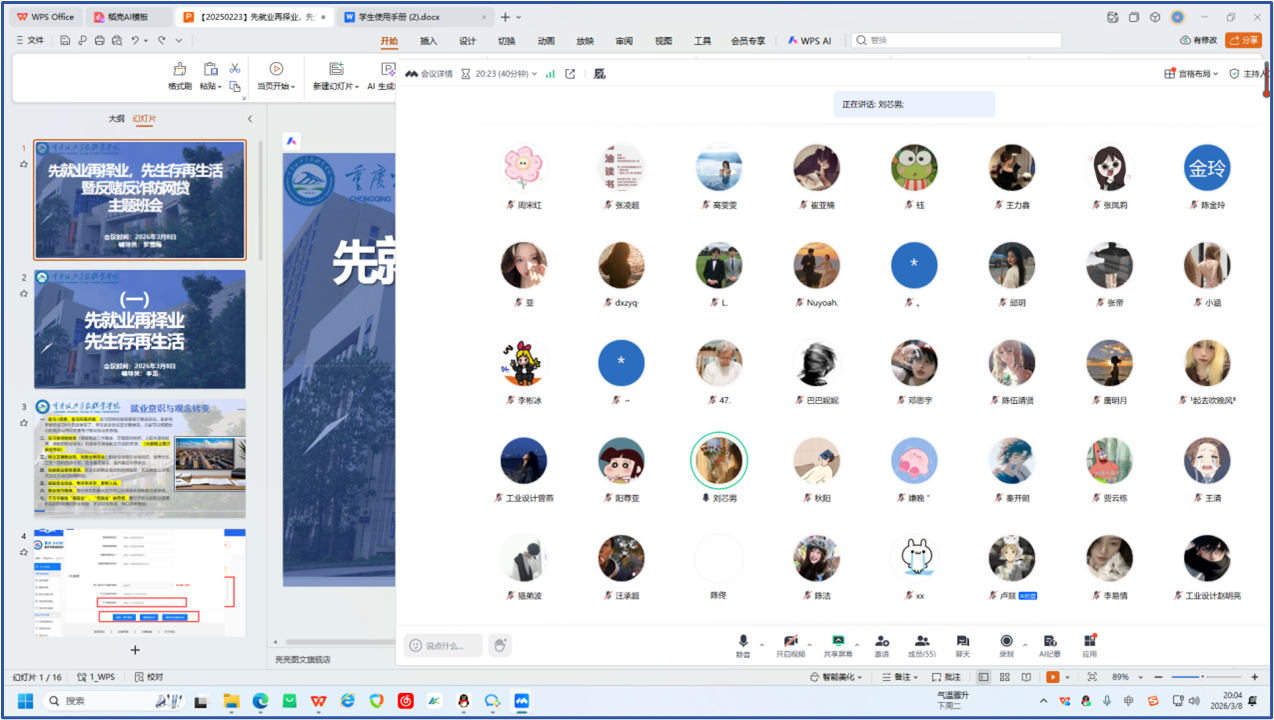Click the print icon in quick access bar
The image size is (1274, 720).
click(x=99, y=41)
